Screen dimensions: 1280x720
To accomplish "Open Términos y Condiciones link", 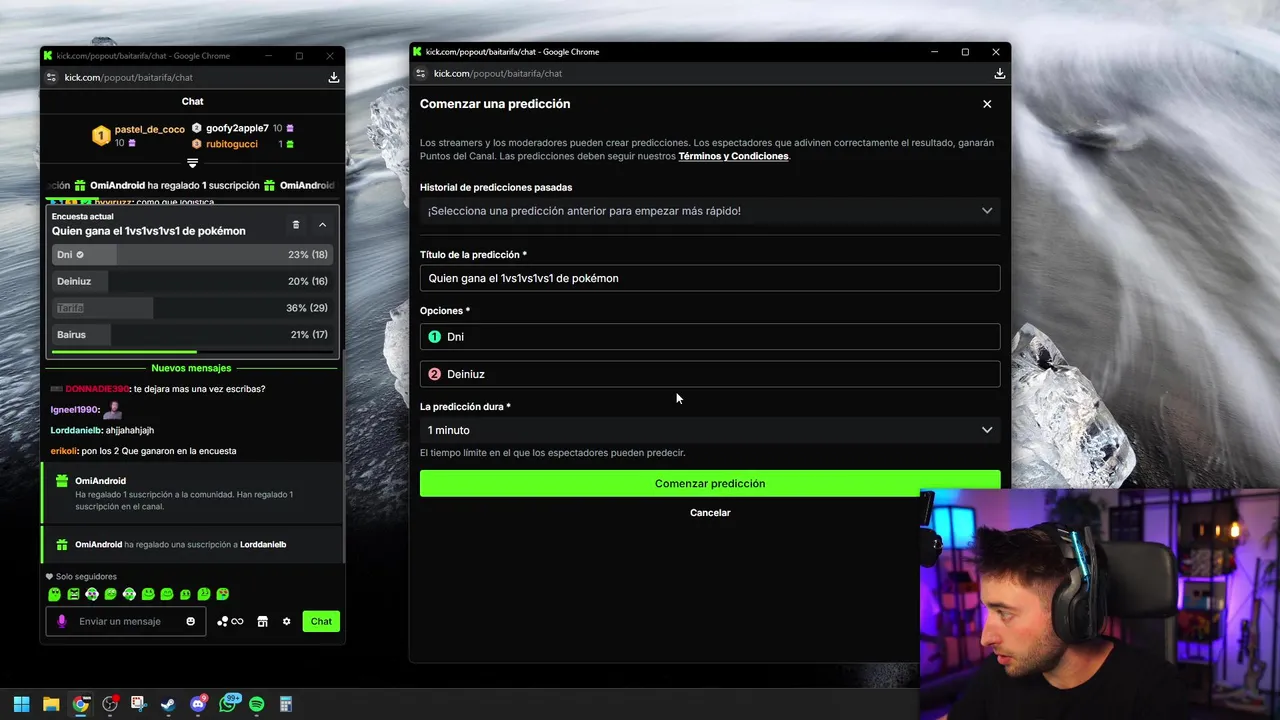I will click(733, 156).
